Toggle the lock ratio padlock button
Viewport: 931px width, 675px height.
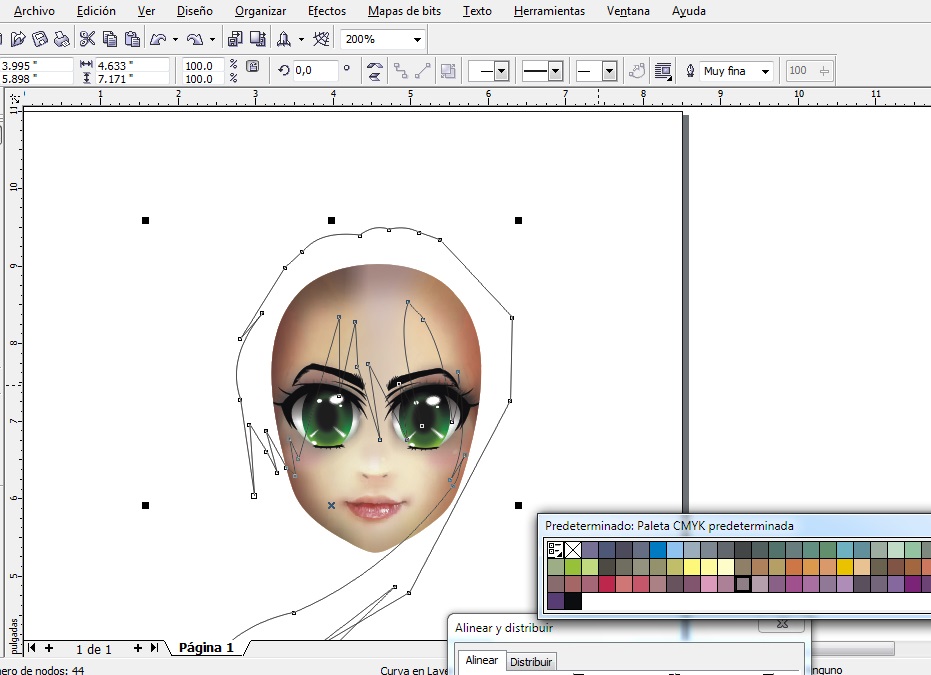[252, 66]
